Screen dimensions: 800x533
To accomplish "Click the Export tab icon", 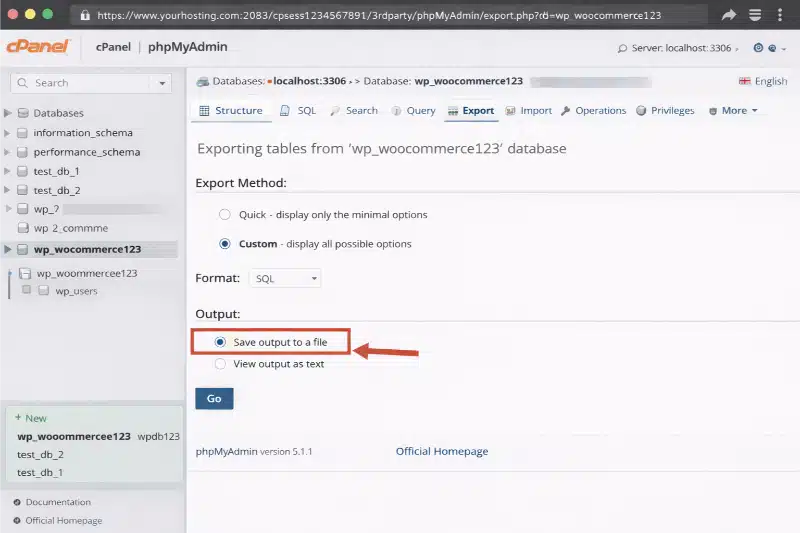I will tap(453, 111).
